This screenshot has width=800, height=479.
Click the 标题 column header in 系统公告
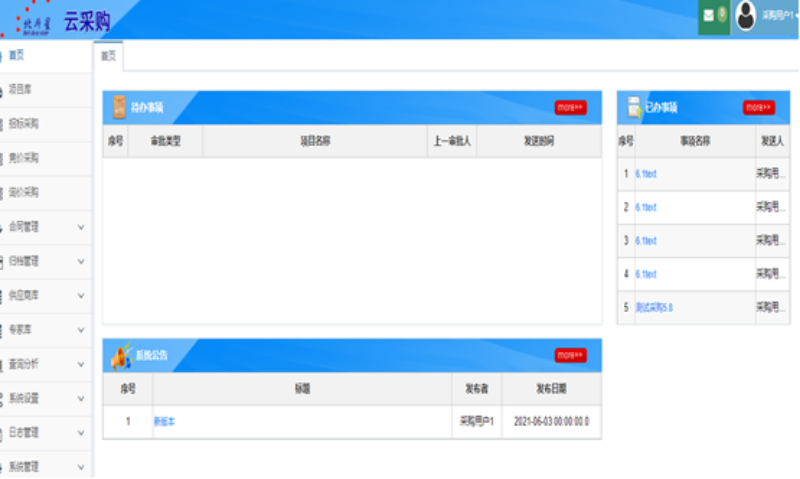302,389
